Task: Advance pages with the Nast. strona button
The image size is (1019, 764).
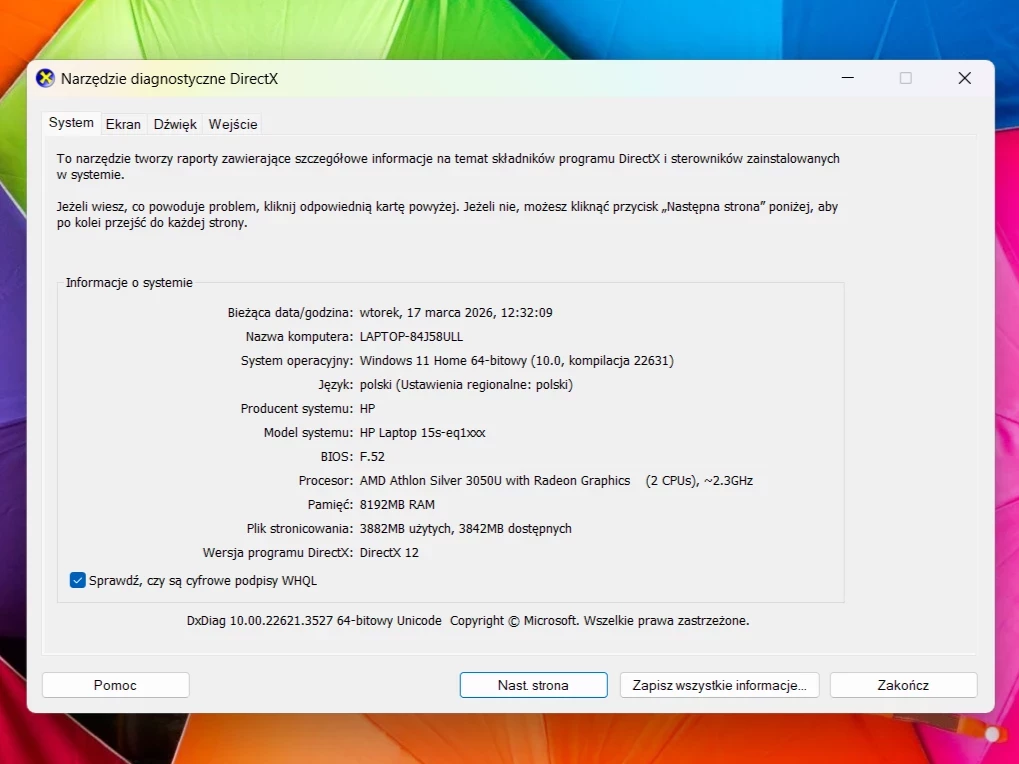Action: pyautogui.click(x=532, y=685)
